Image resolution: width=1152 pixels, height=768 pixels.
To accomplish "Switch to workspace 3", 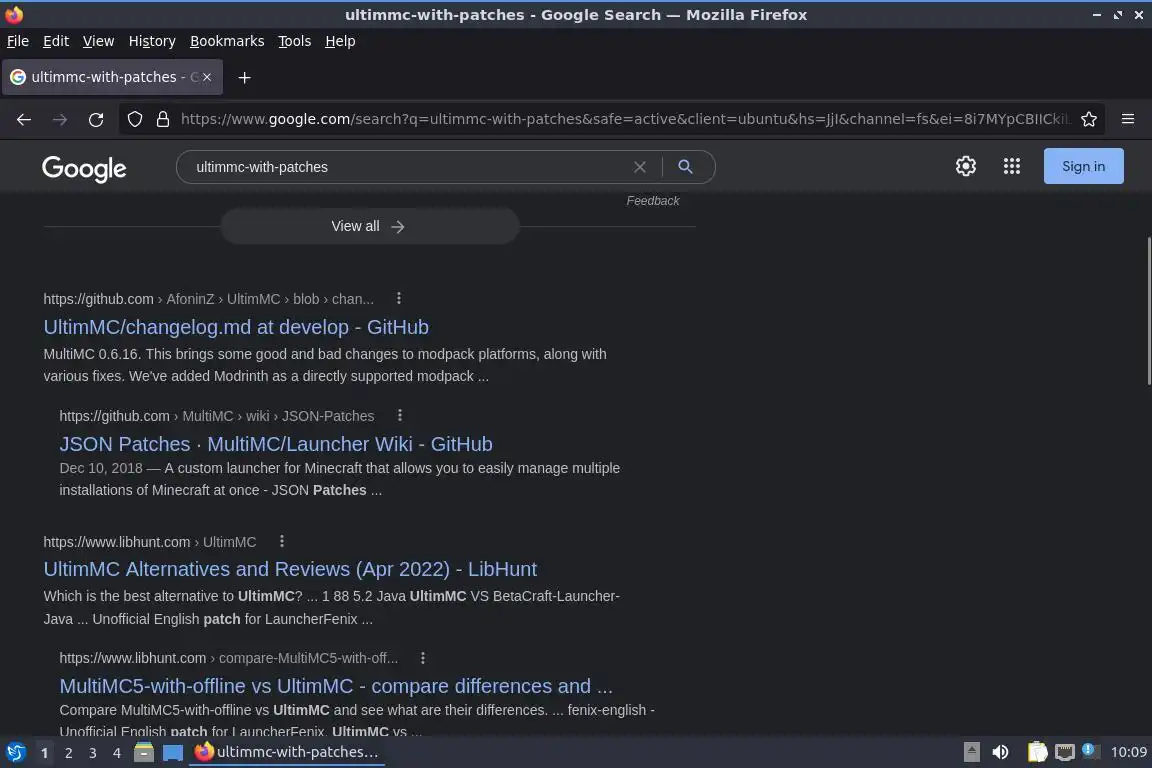I will point(93,753).
